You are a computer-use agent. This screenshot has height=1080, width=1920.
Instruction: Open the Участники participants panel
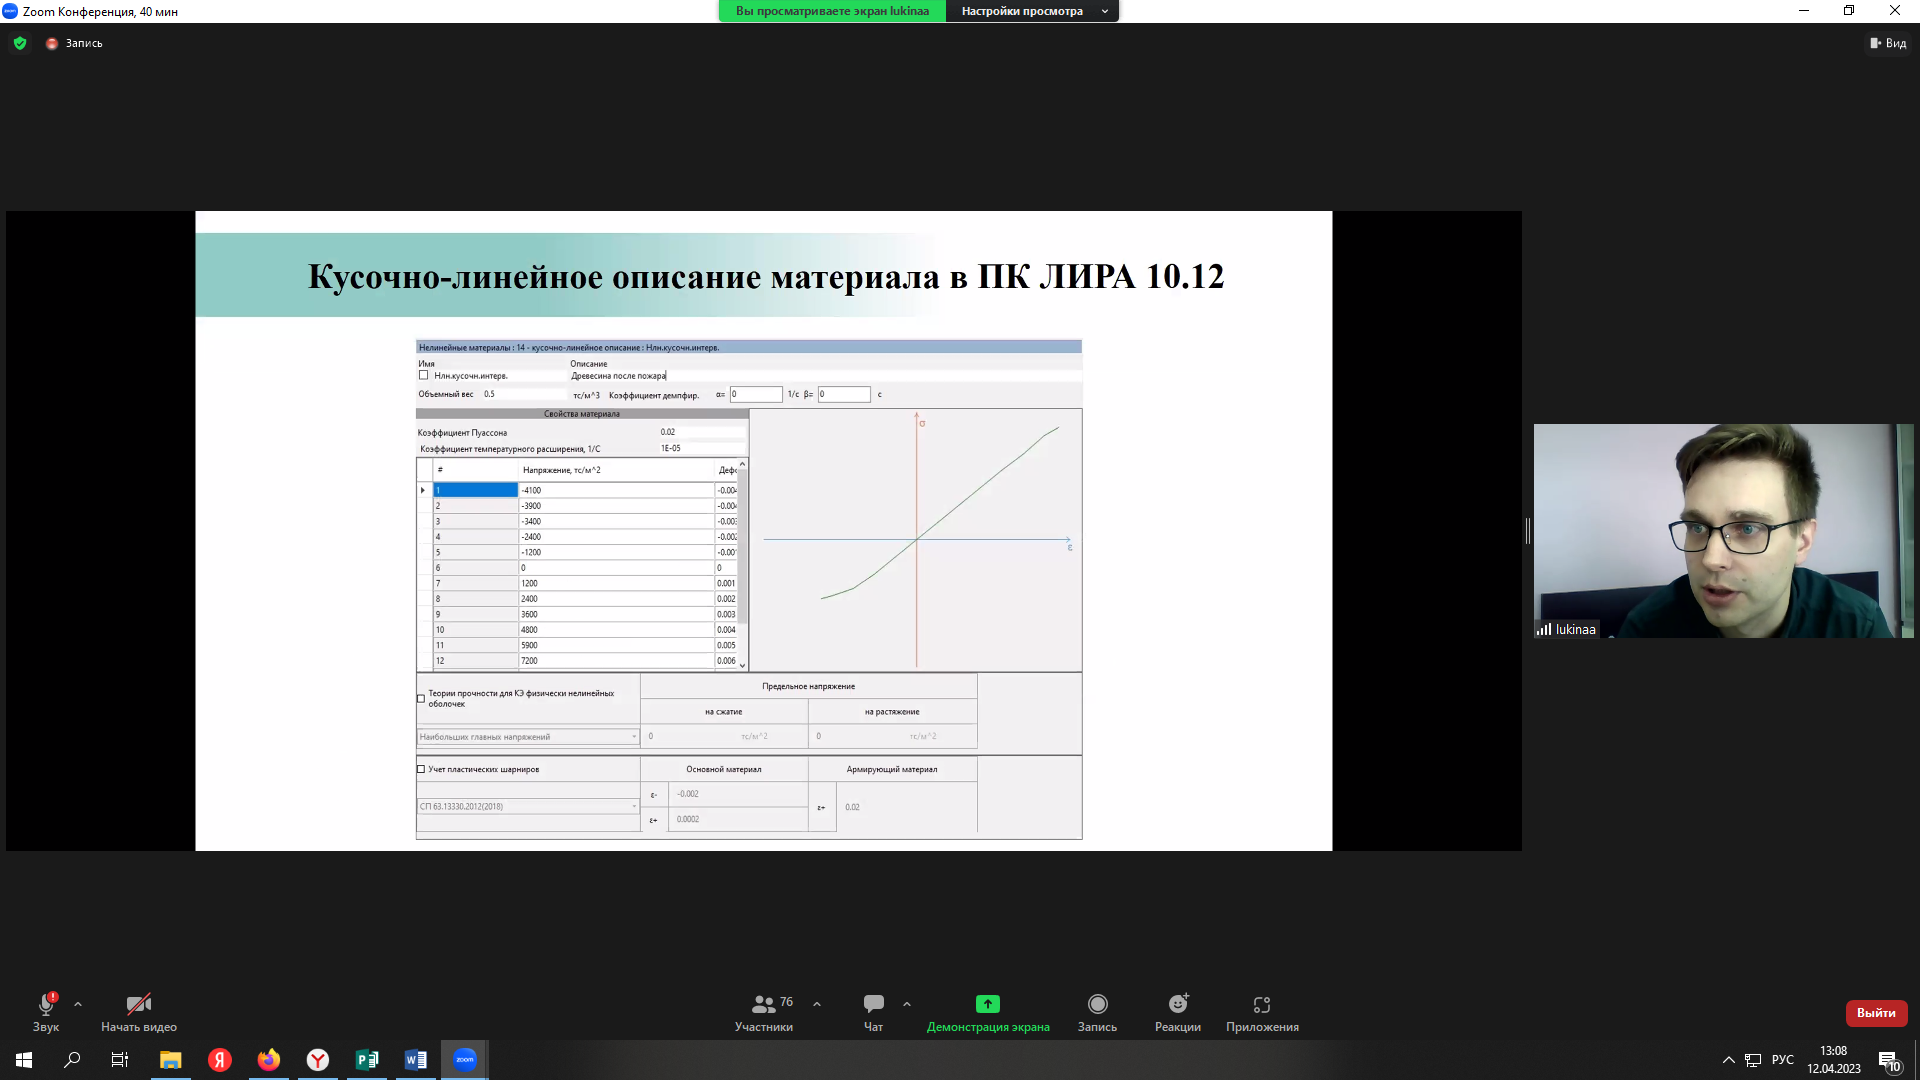tap(764, 1012)
